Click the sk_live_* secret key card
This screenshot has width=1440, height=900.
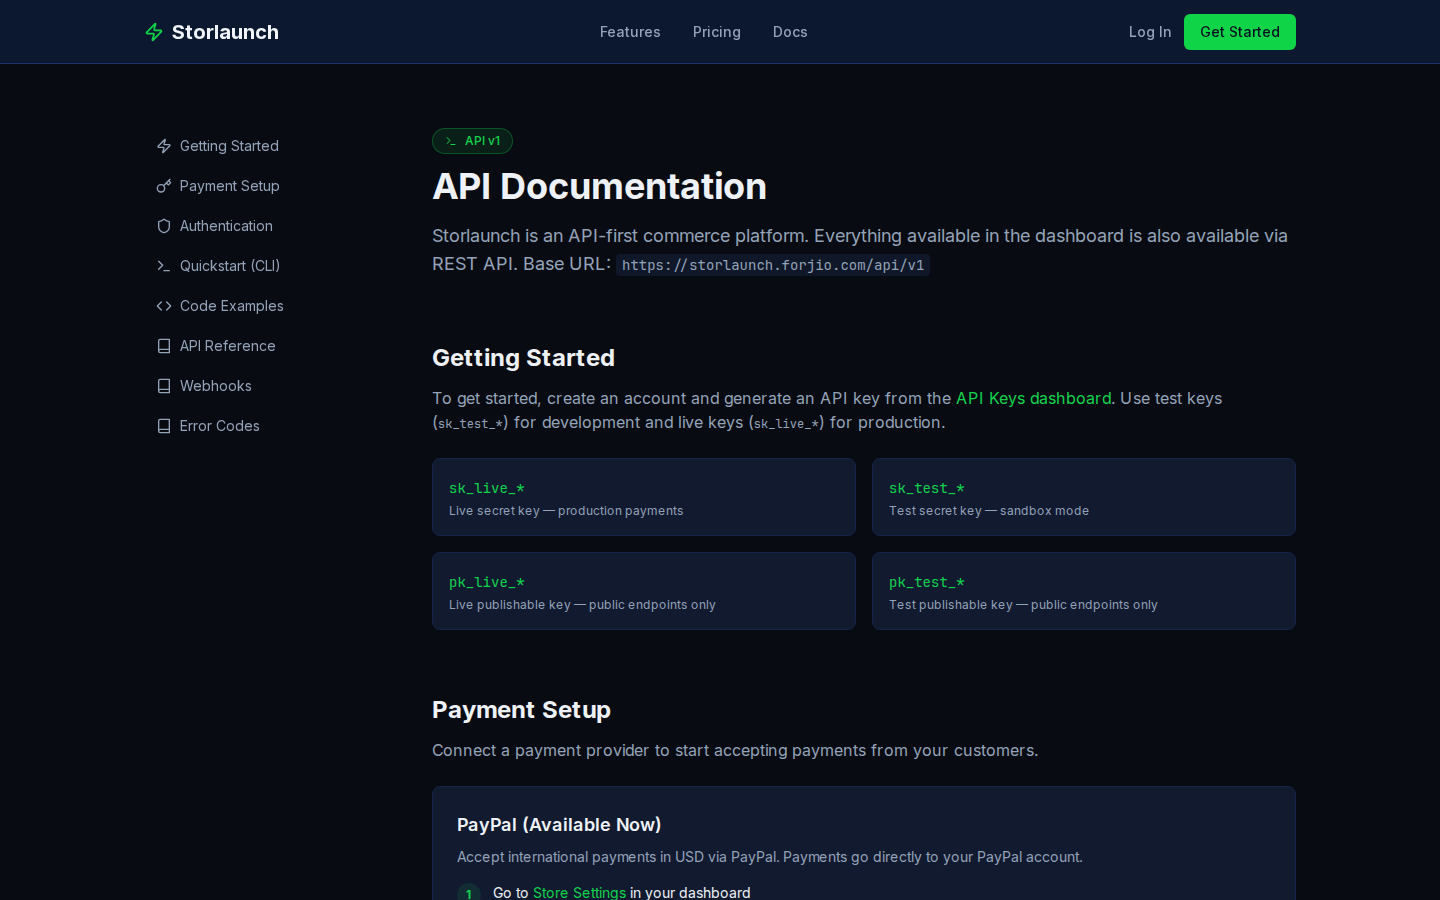pyautogui.click(x=644, y=497)
